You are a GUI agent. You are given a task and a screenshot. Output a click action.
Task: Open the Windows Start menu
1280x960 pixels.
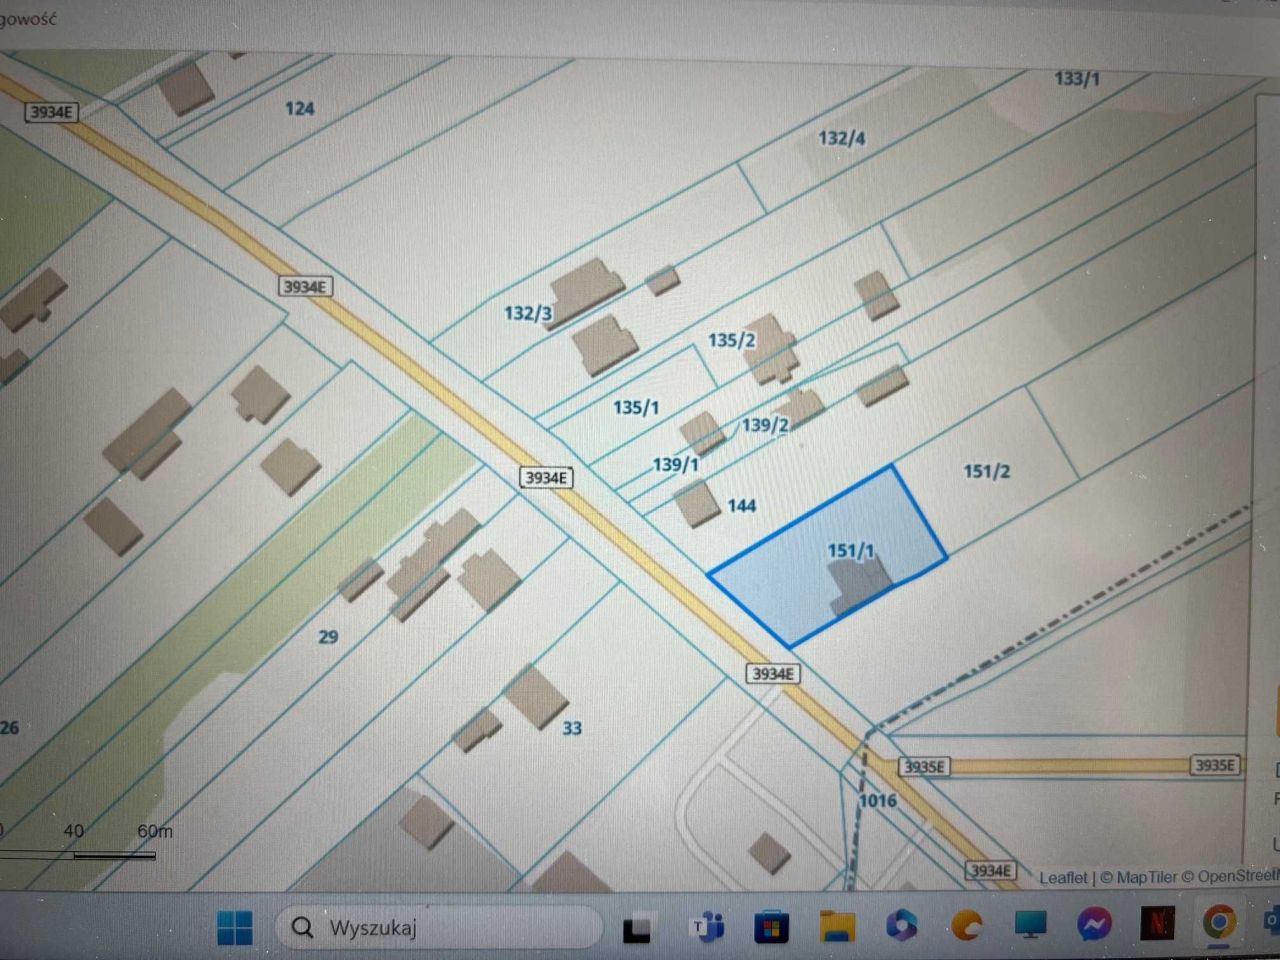point(235,928)
